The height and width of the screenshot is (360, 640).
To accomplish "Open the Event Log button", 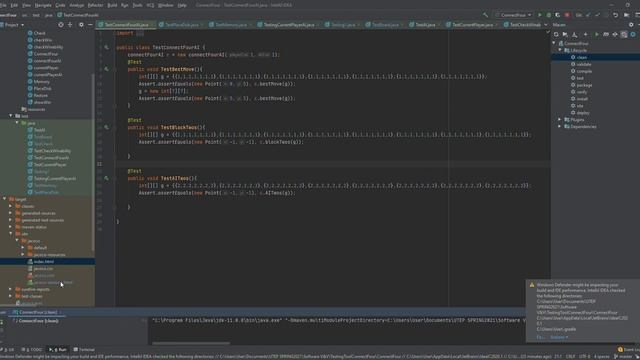I will [629, 349].
